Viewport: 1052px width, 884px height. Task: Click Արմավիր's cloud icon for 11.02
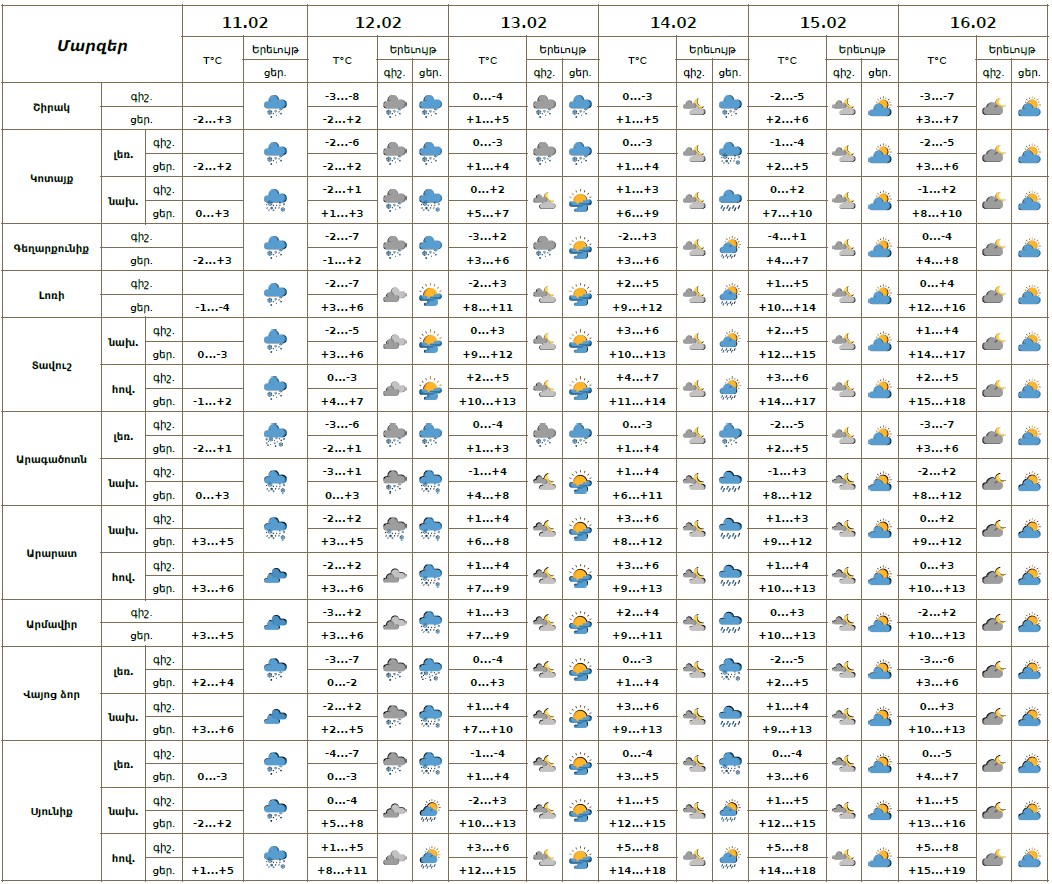pyautogui.click(x=274, y=624)
